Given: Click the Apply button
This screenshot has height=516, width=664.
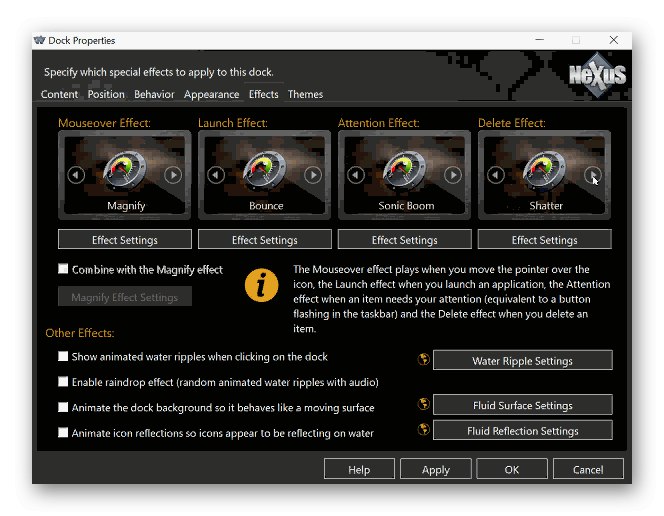Looking at the screenshot, I should pyautogui.click(x=436, y=469).
